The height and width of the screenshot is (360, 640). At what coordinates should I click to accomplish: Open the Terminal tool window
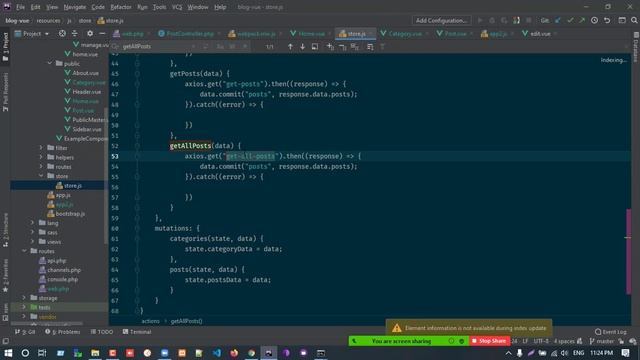137,332
